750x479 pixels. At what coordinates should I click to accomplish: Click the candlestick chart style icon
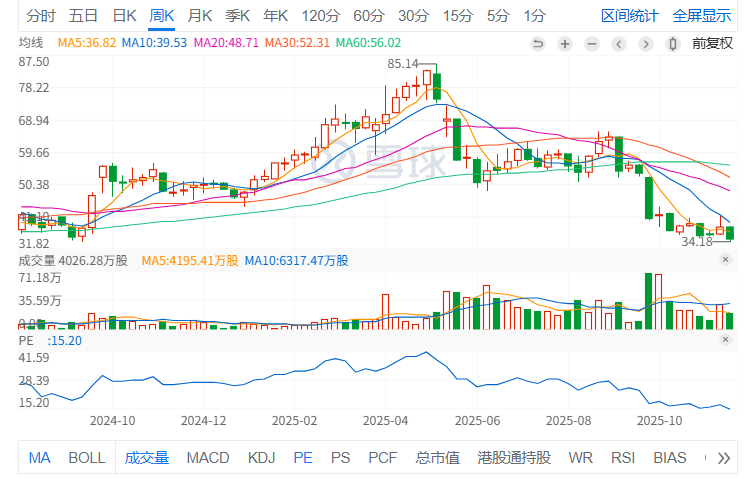pos(673,43)
